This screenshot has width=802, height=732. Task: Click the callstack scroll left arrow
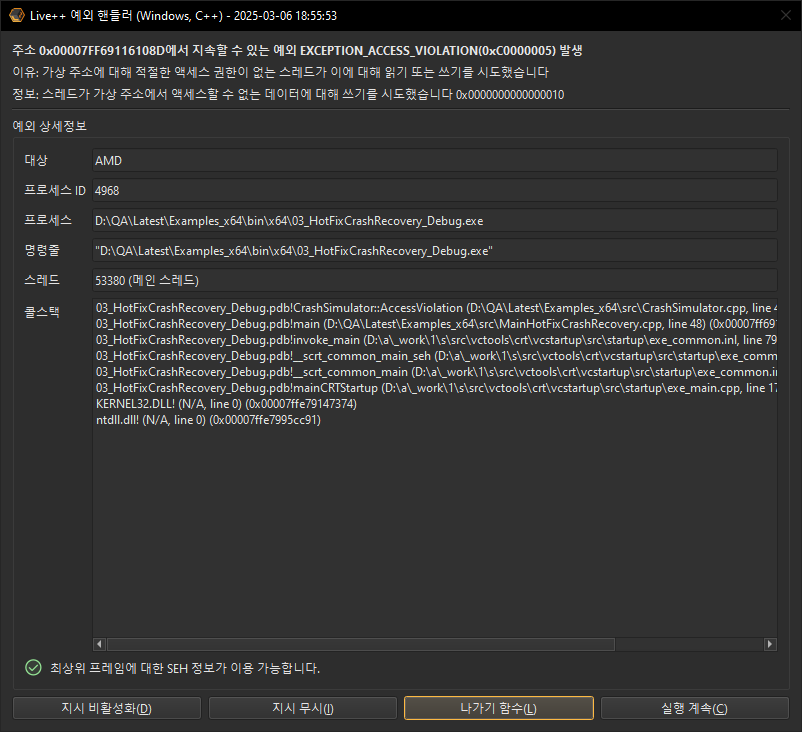[x=99, y=644]
